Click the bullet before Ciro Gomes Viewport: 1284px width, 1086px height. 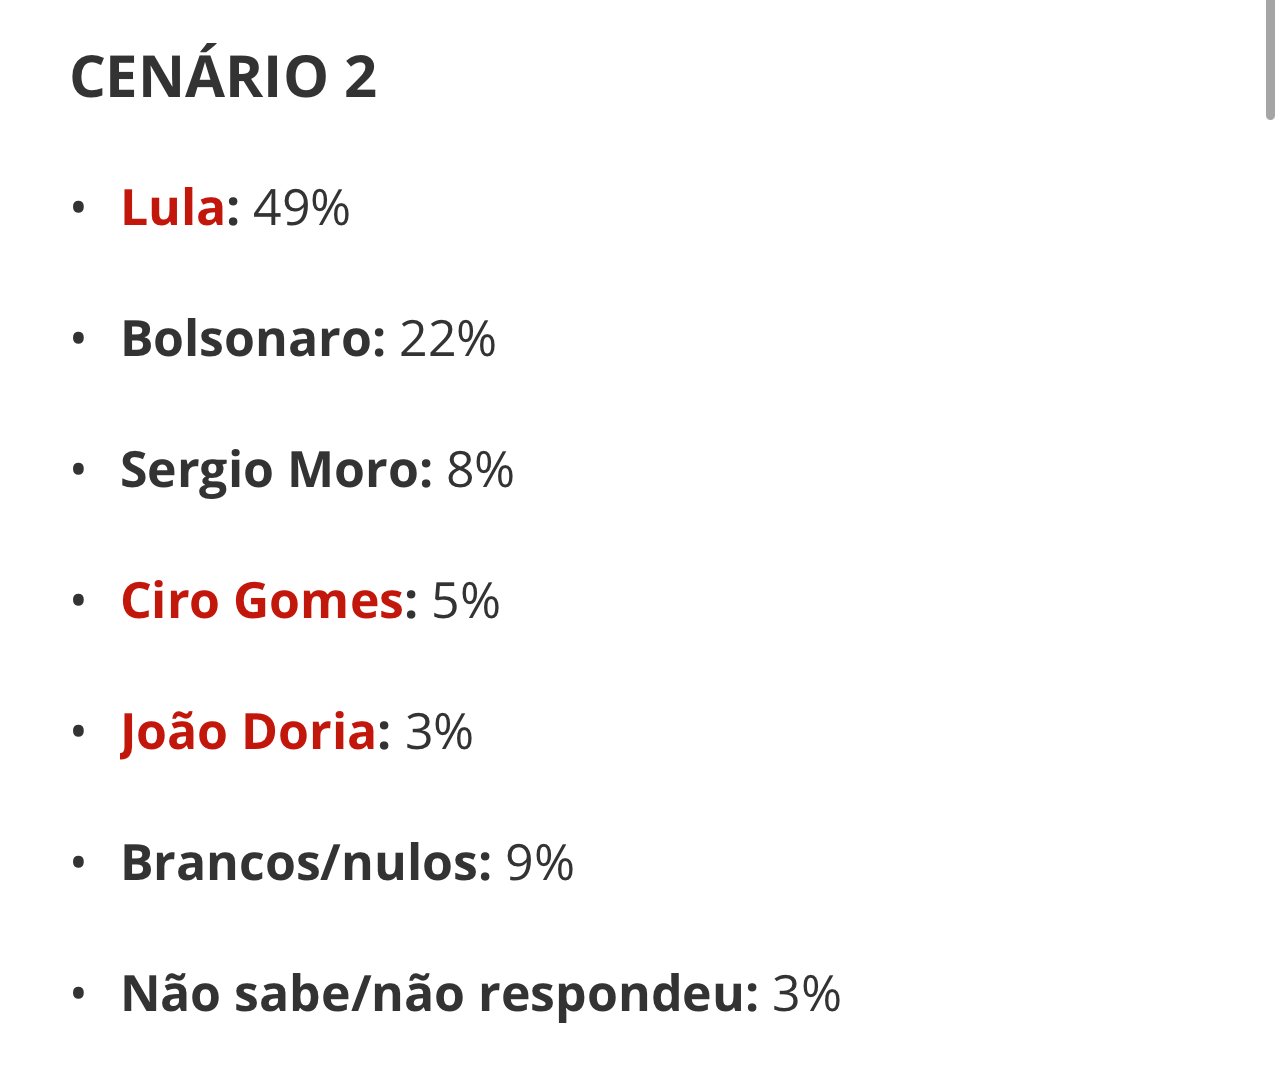[79, 602]
